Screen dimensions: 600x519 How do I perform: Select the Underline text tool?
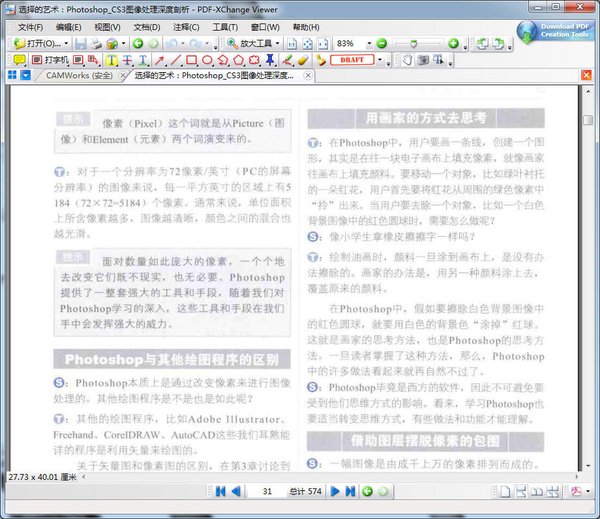pos(143,60)
